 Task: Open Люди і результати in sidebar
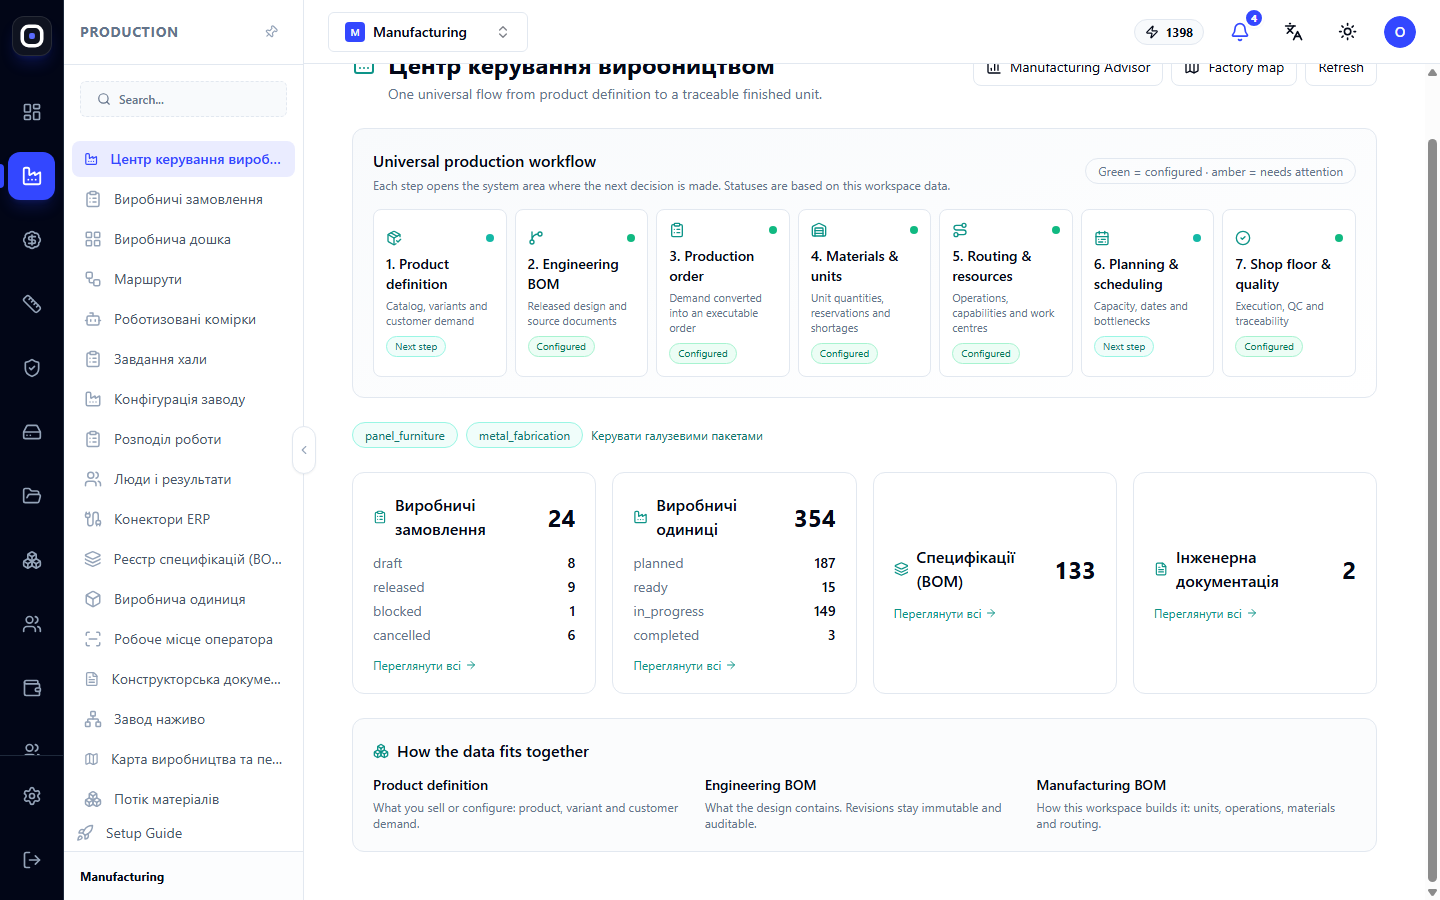click(x=183, y=479)
